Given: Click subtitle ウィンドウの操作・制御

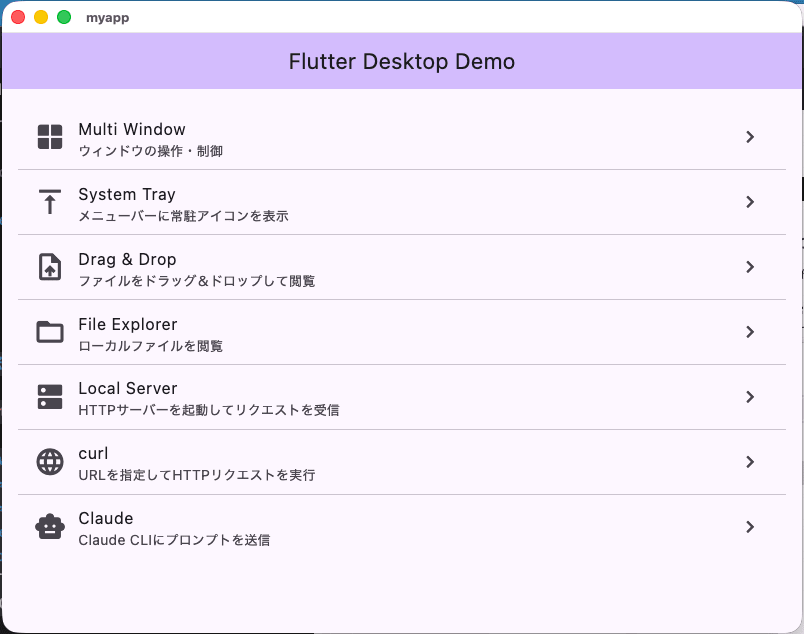Looking at the screenshot, I should (x=151, y=151).
